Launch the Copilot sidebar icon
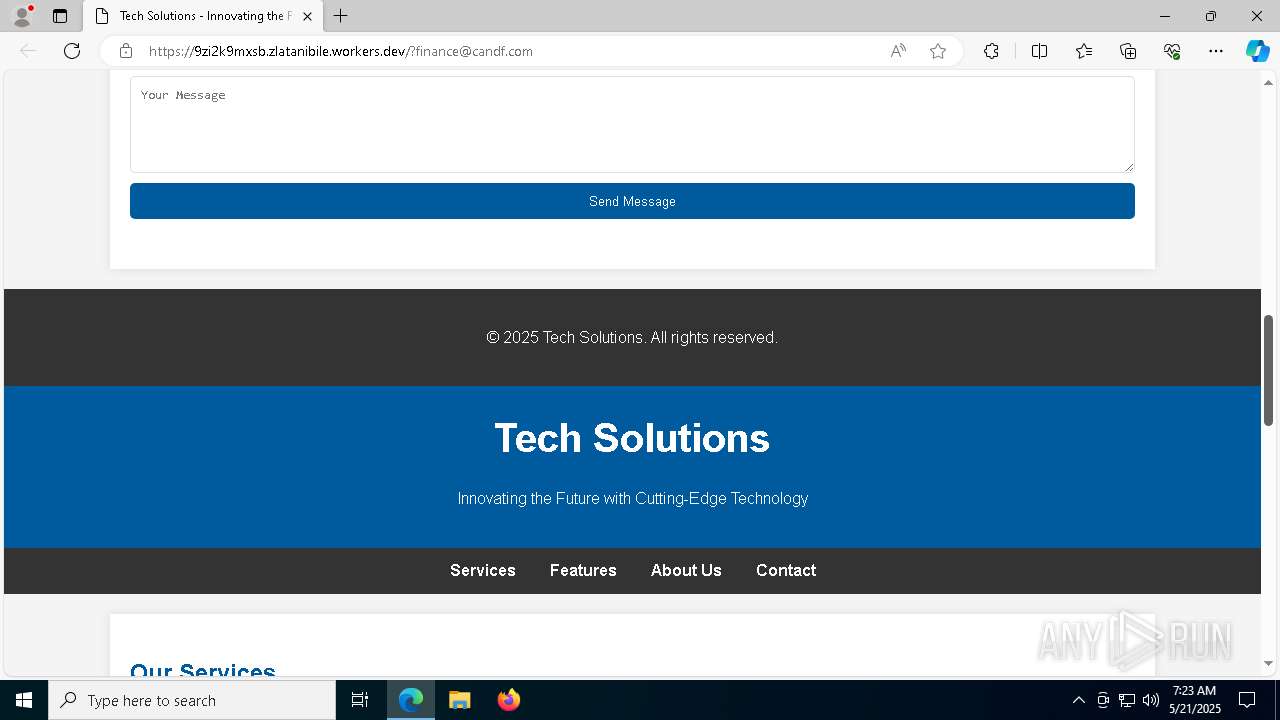The image size is (1280, 720). click(x=1258, y=51)
